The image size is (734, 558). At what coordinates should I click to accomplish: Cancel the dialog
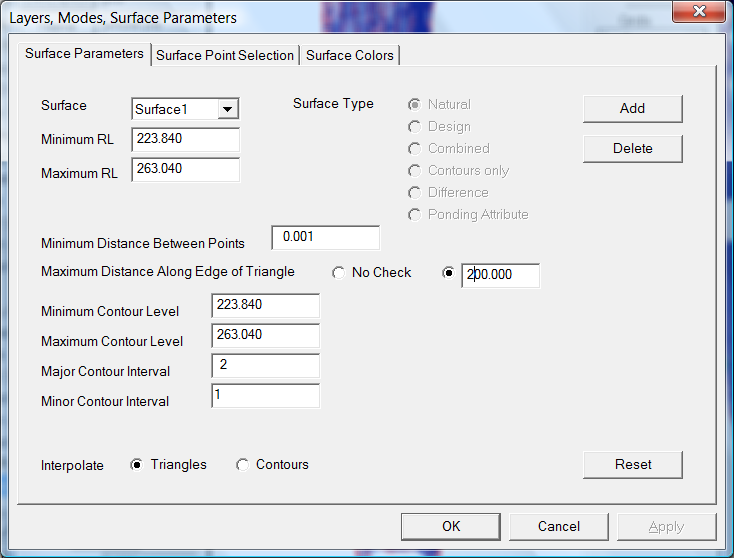(558, 526)
